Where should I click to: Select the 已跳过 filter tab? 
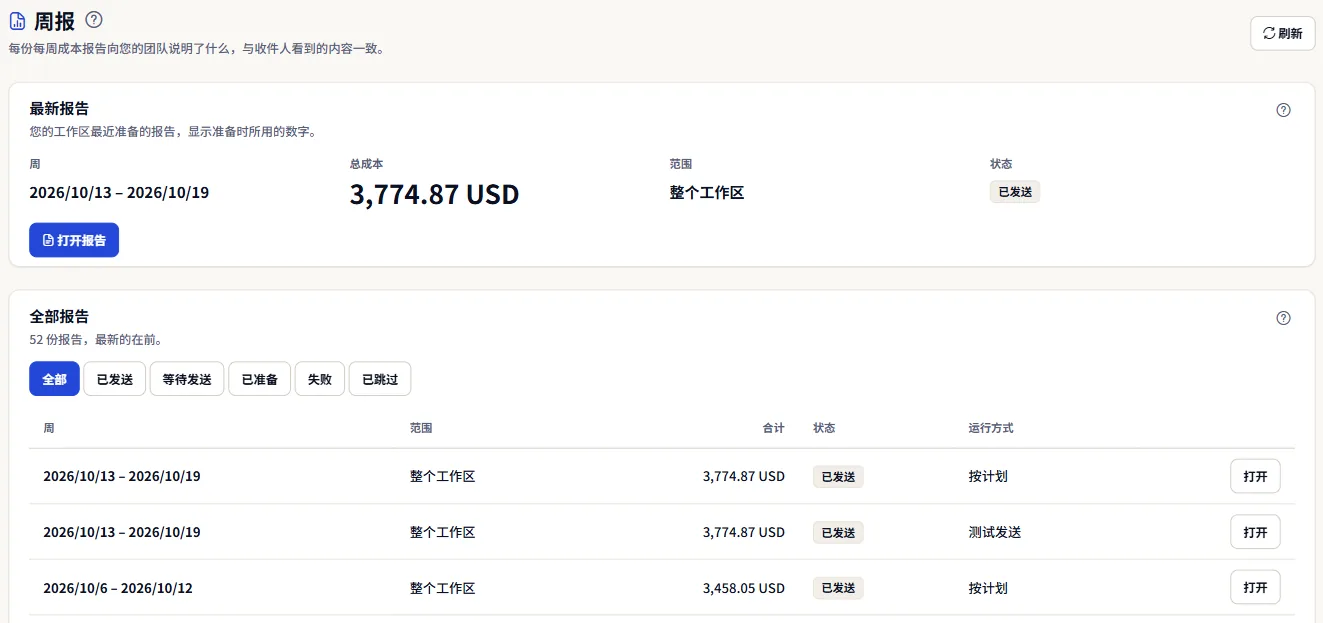[x=380, y=379]
